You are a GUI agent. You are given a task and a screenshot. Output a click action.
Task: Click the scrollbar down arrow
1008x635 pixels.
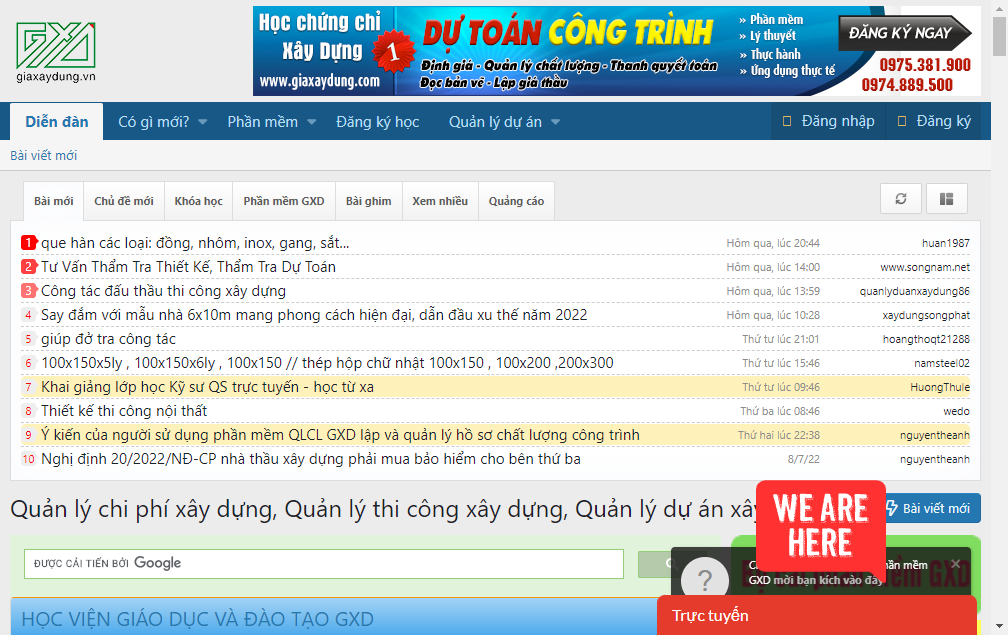[1000, 627]
